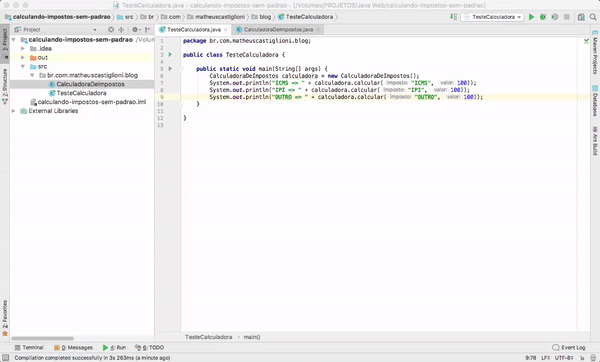Viewport: 600px width, 362px height.
Task: Hide the Project panel with the hide icon
Action: (x=148, y=29)
